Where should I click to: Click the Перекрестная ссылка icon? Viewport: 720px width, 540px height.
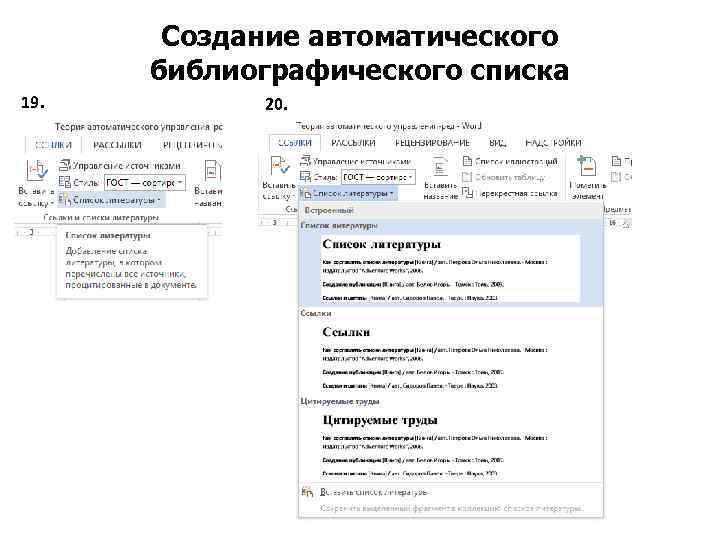[467, 193]
